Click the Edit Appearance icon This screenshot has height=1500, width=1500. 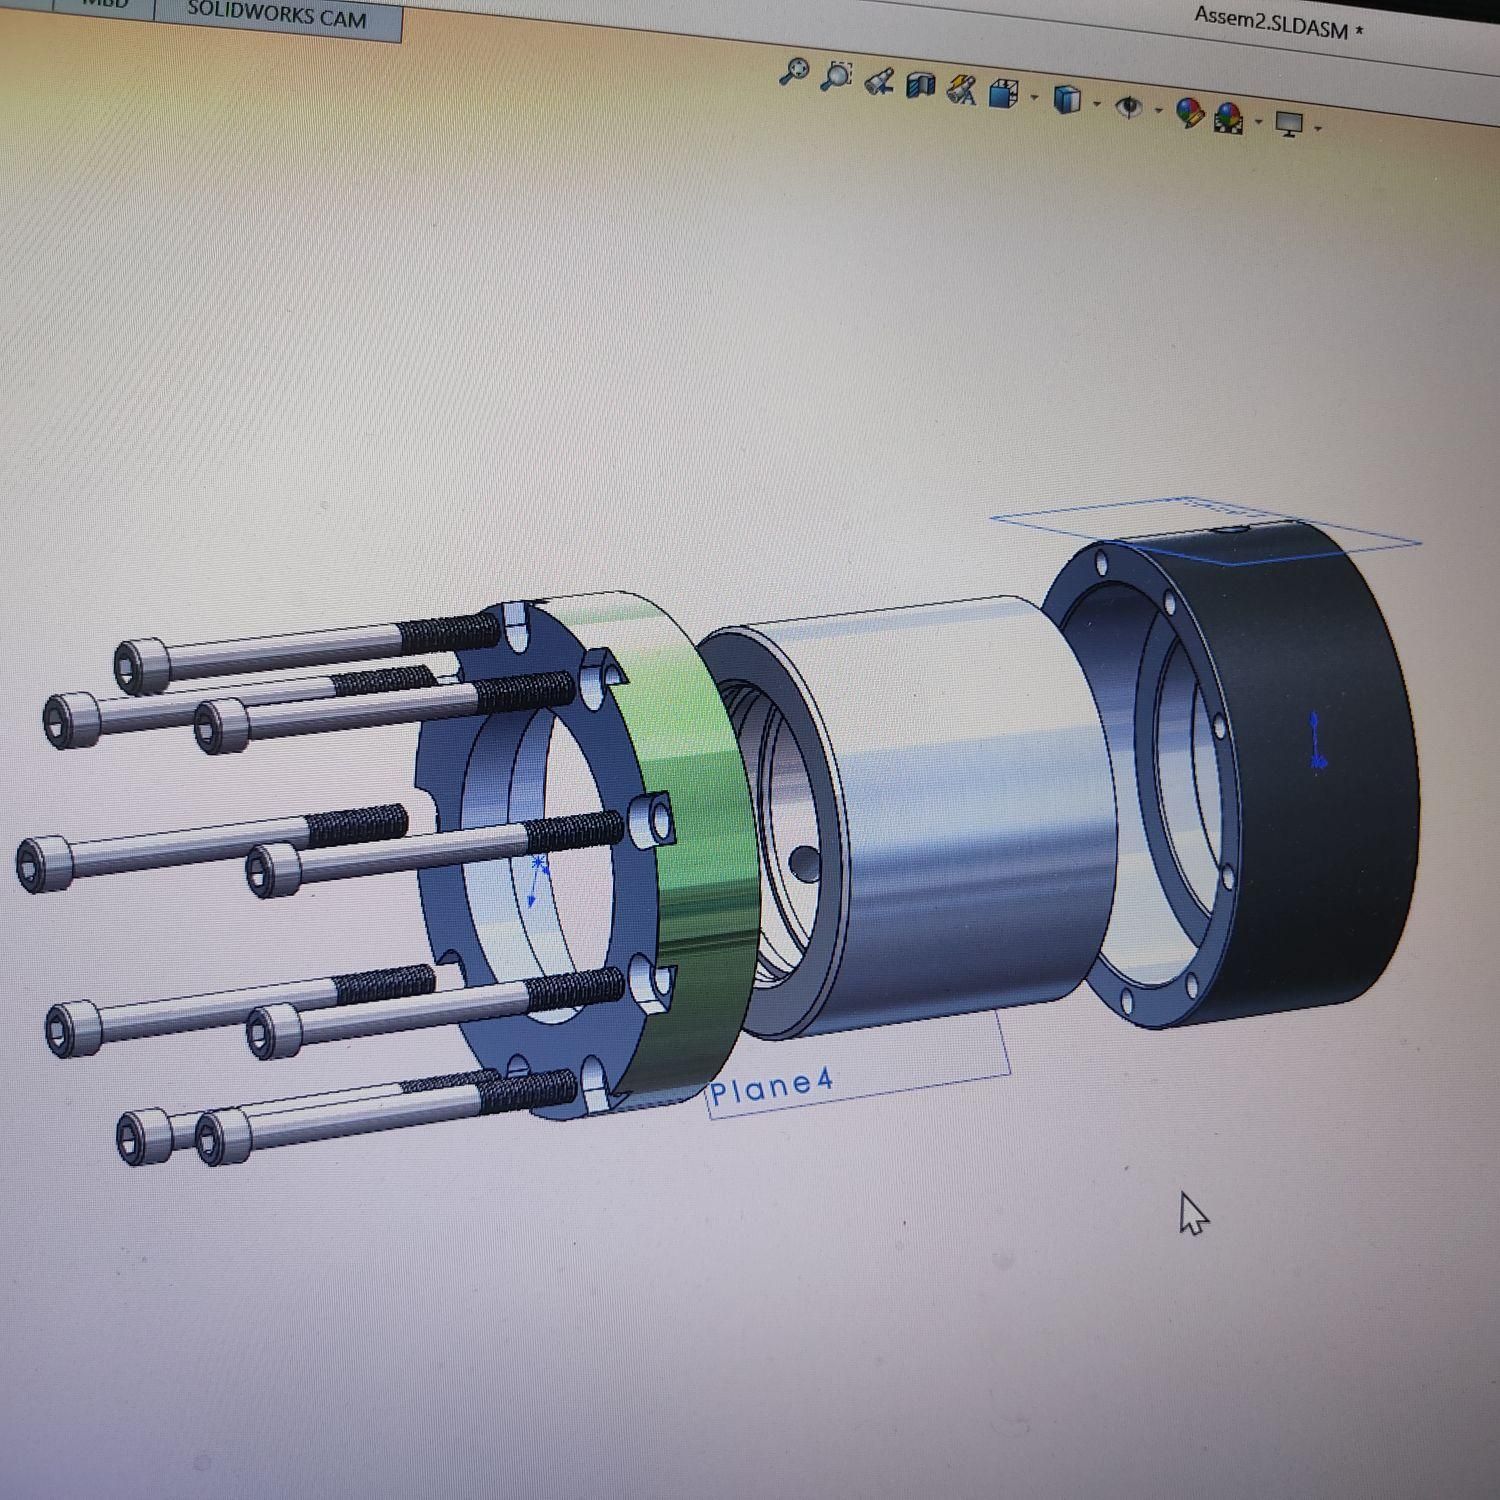[x=1189, y=113]
